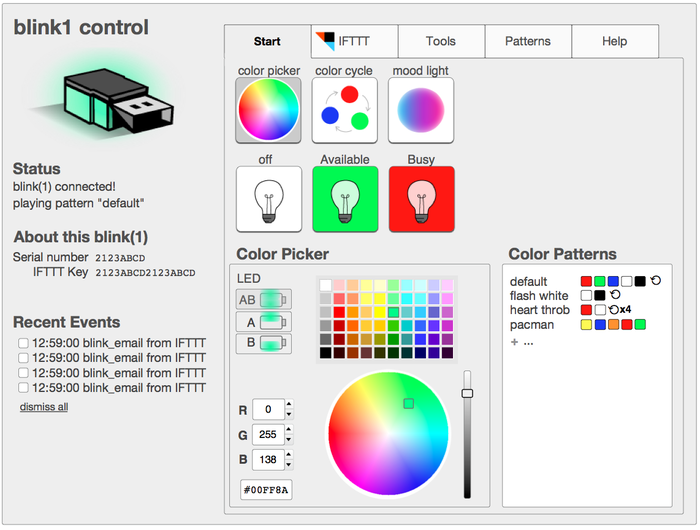Turn the light off with bulb button

point(269,199)
